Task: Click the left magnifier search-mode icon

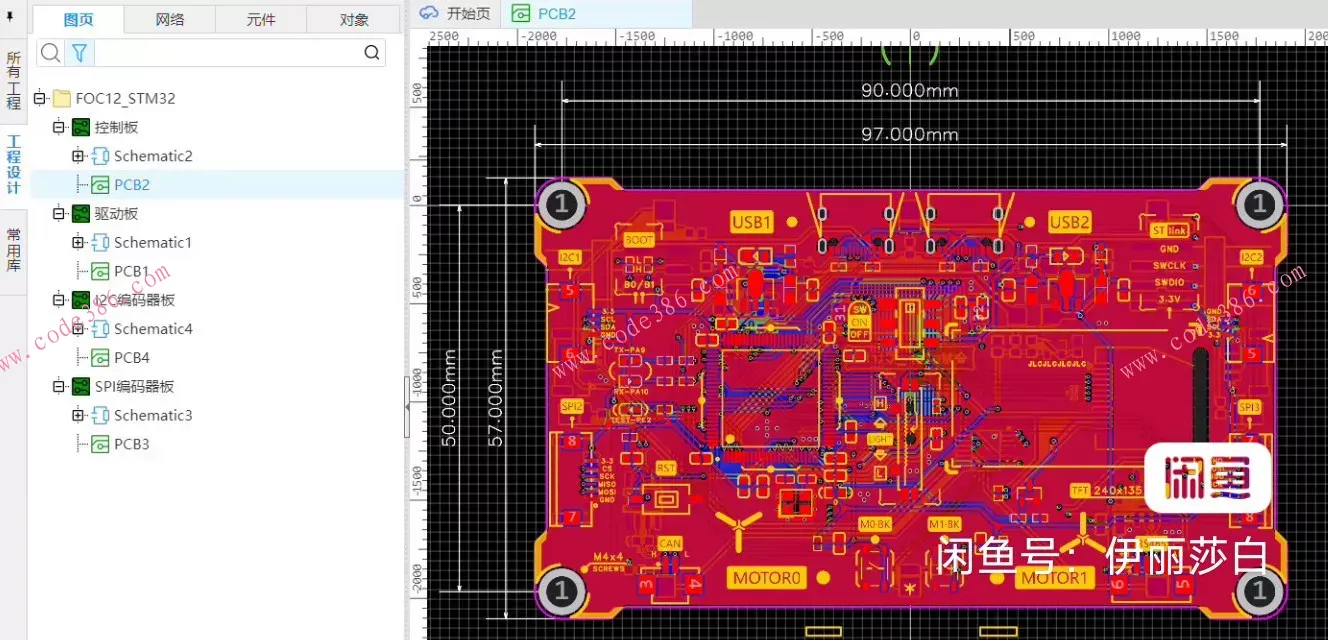Action: pos(50,53)
